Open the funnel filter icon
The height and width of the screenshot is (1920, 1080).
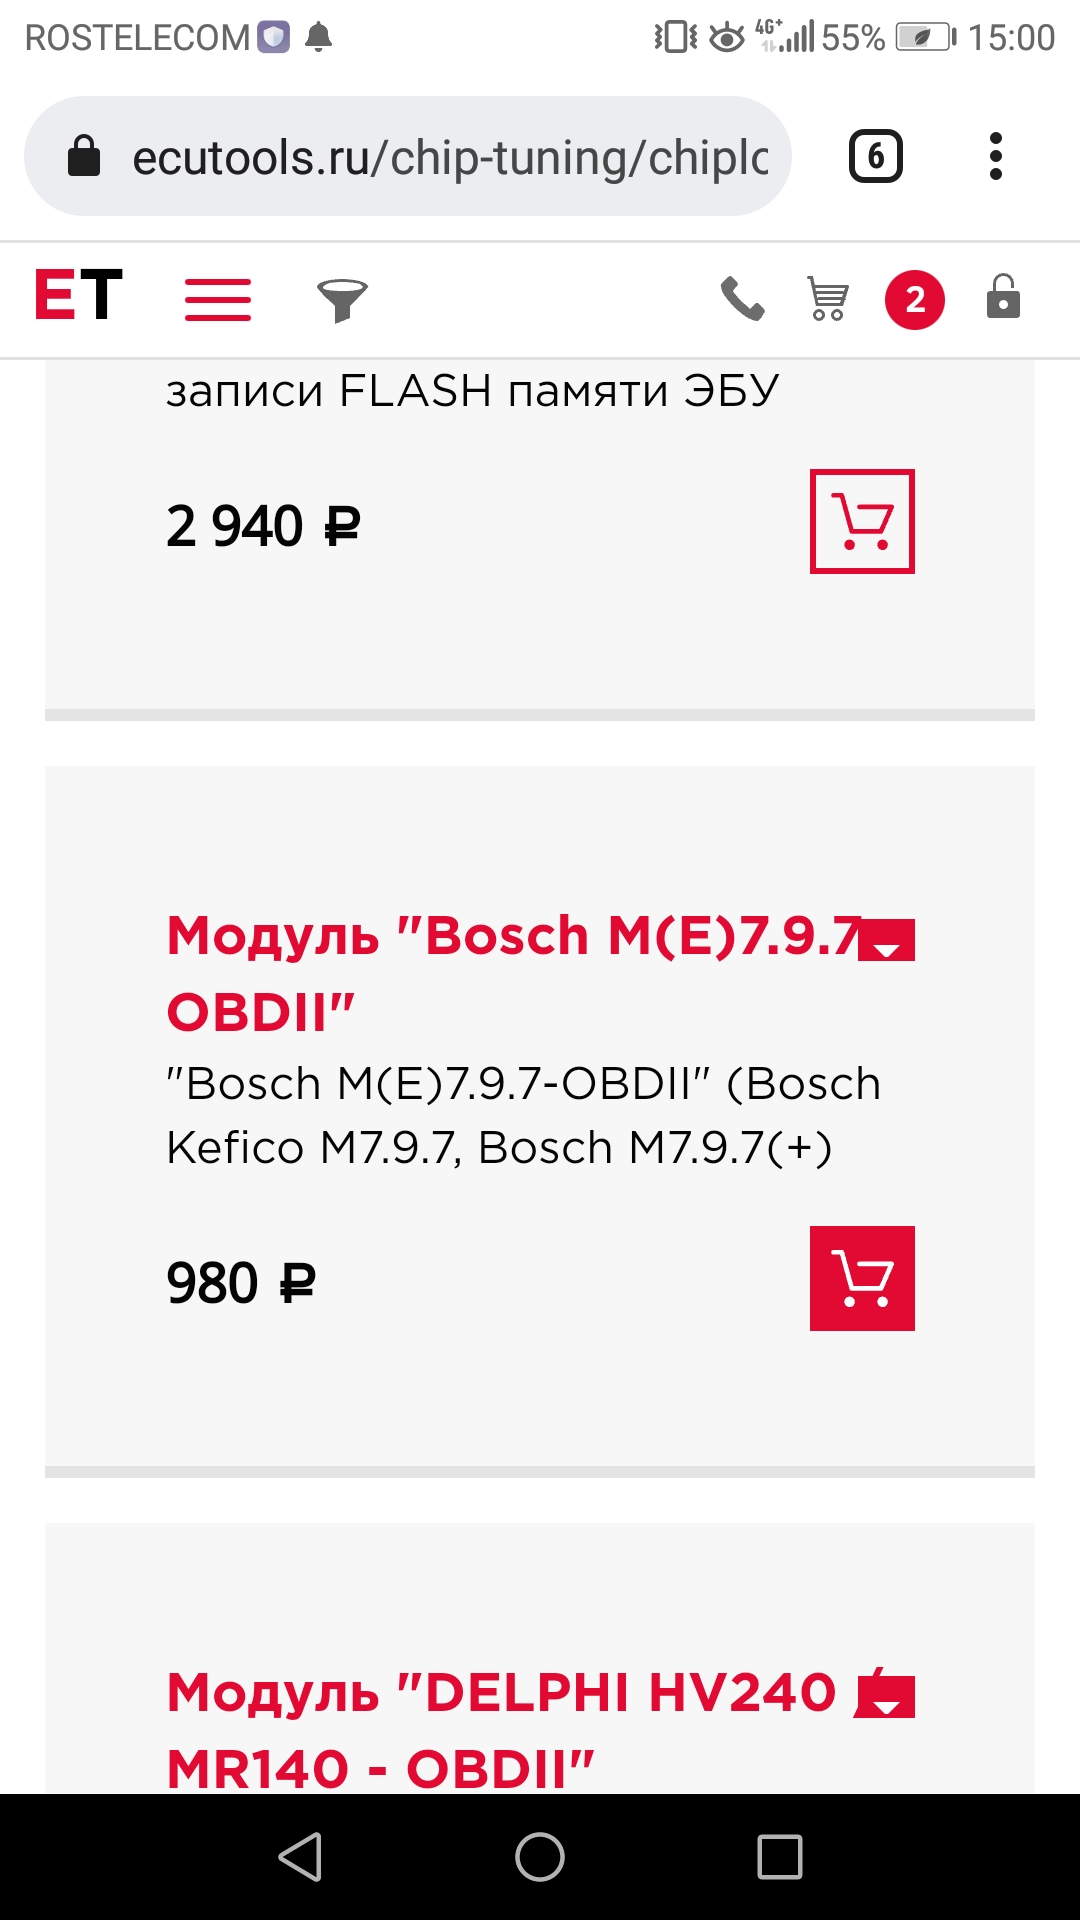pyautogui.click(x=342, y=300)
